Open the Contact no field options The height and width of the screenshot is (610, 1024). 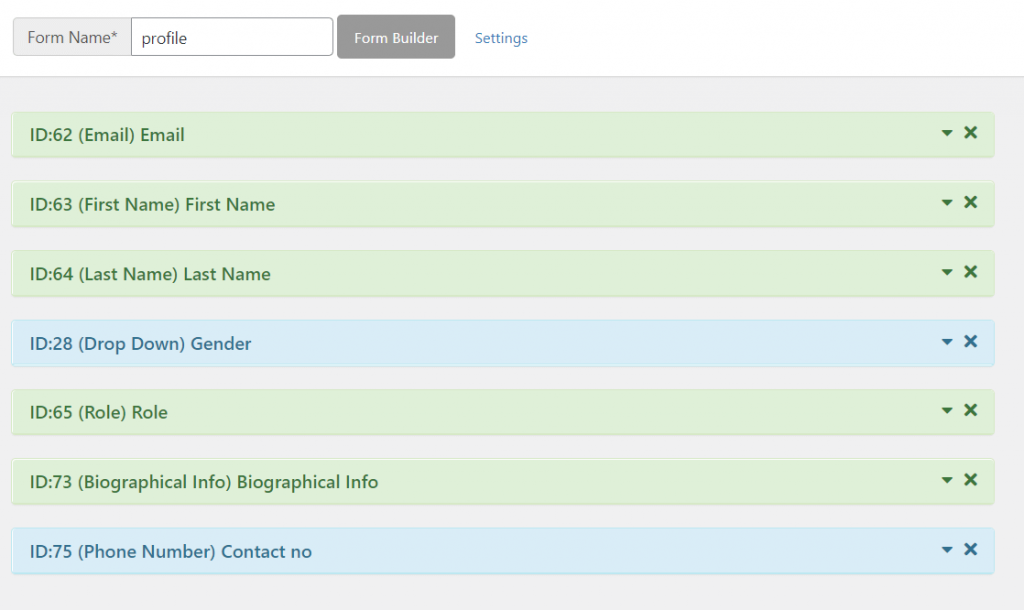[946, 550]
